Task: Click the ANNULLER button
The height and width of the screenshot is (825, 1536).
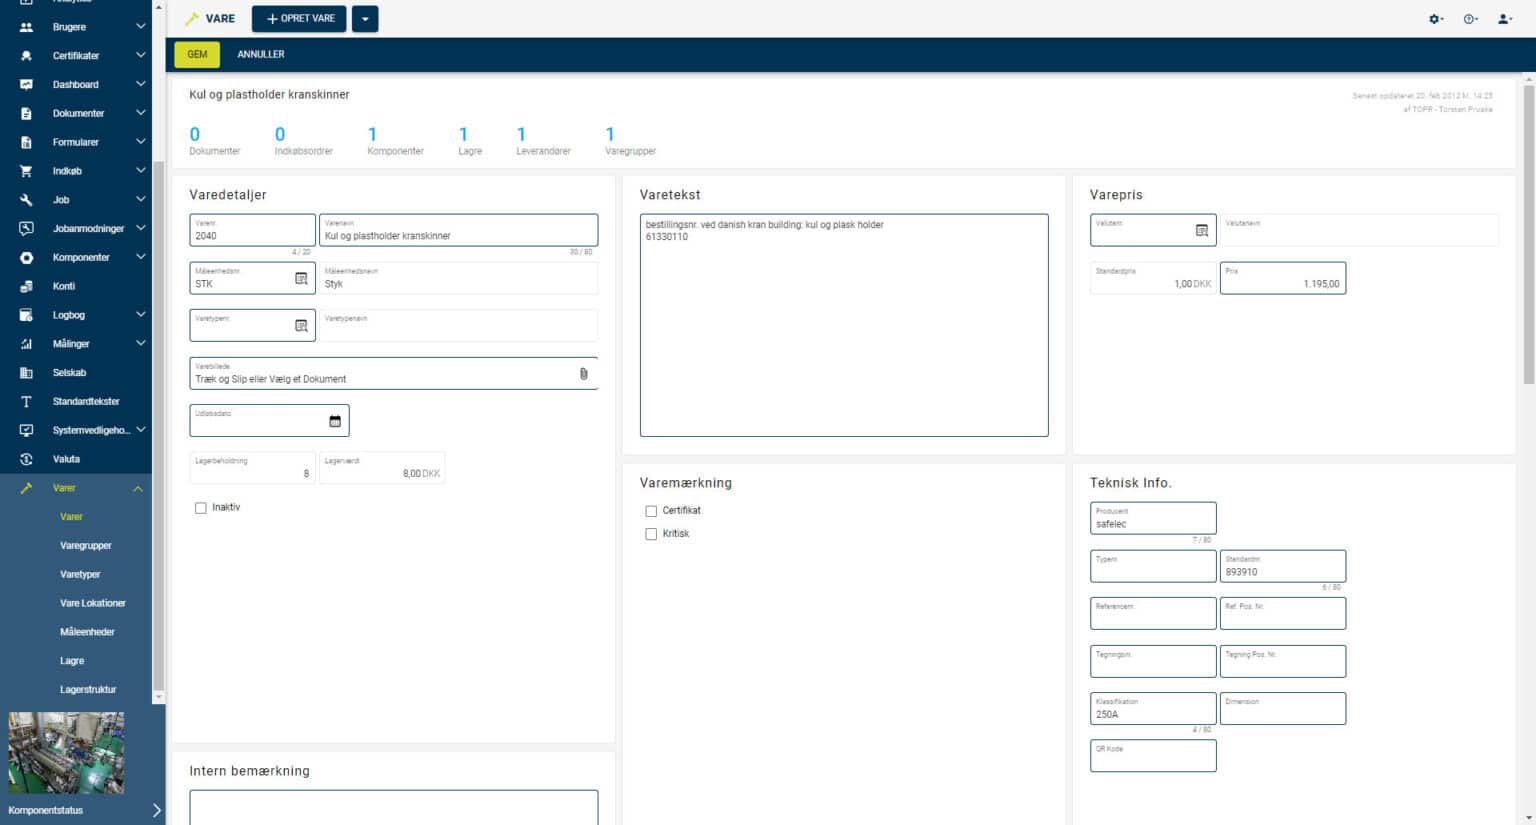Action: pyautogui.click(x=261, y=54)
